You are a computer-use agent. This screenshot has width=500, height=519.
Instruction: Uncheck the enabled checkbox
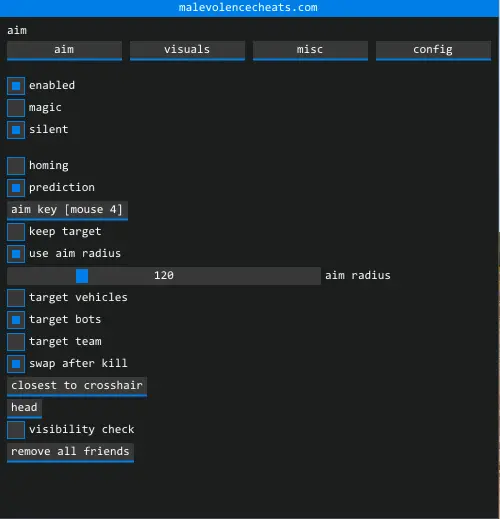(x=16, y=86)
